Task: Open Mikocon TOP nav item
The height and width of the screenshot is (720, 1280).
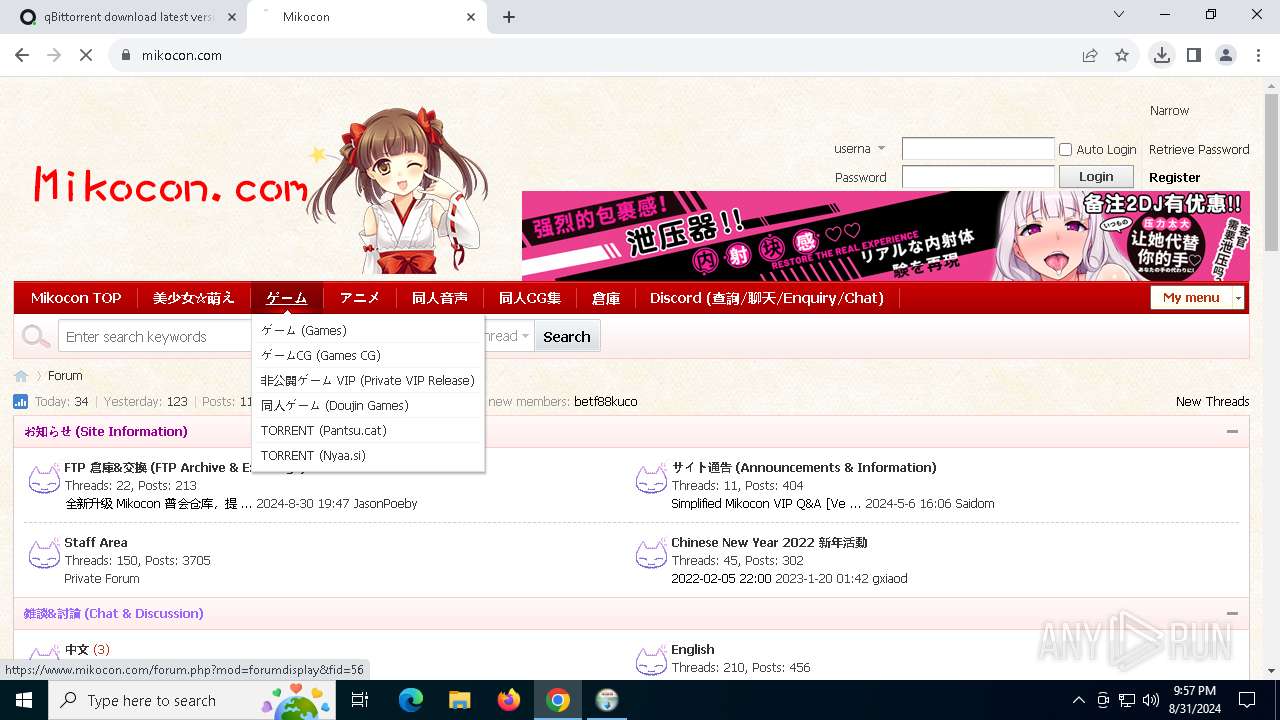Action: pos(76,298)
